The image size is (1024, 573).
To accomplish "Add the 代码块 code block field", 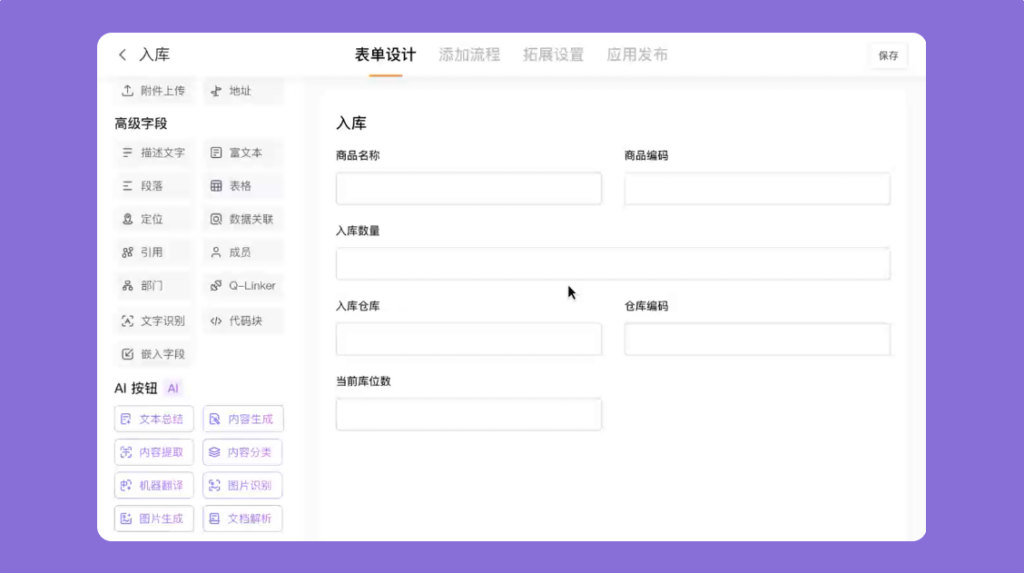I will point(242,321).
